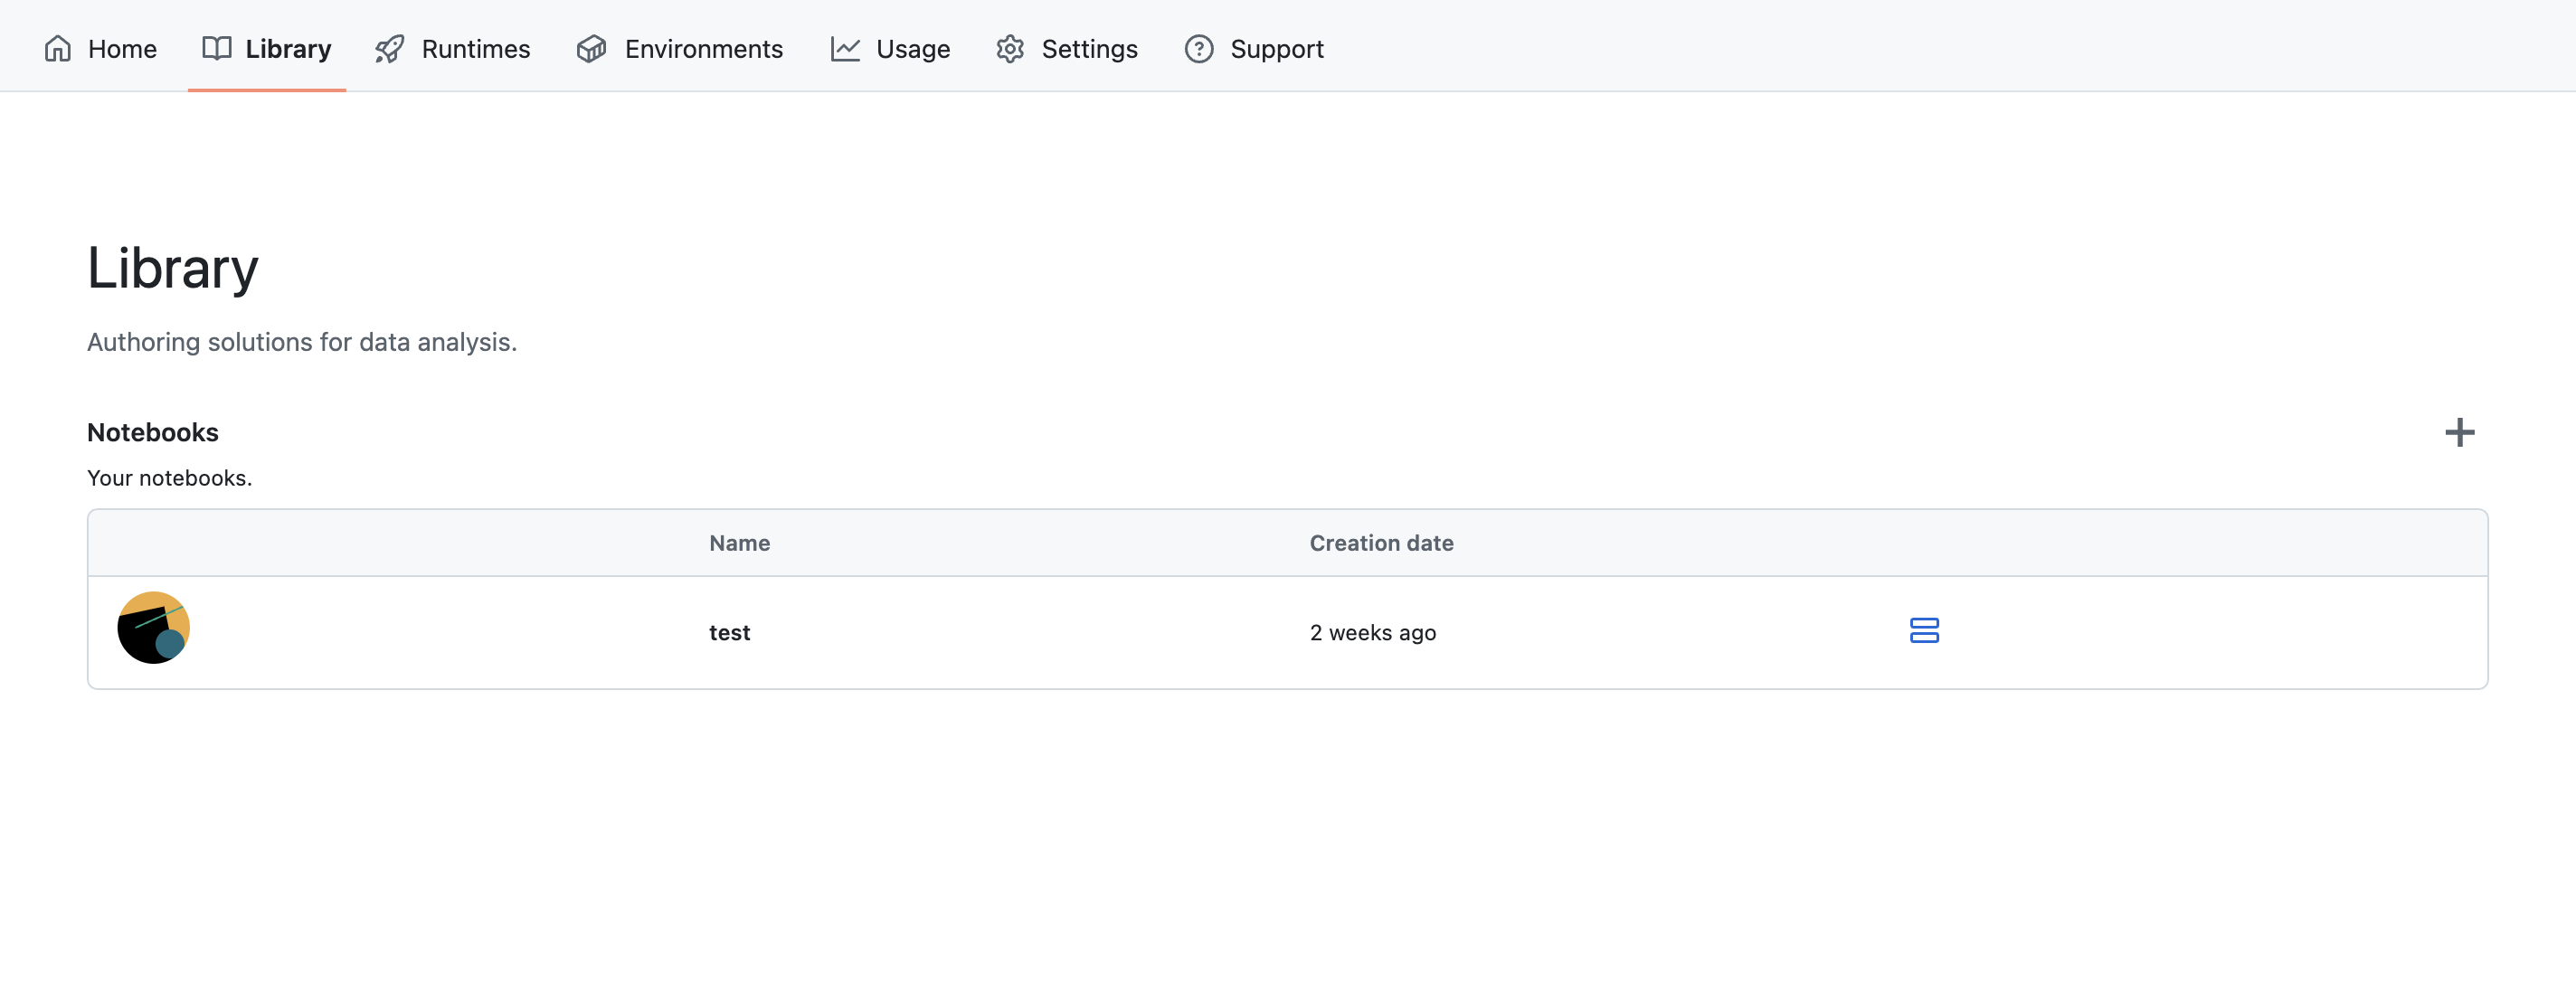Open the Home tab label
Screen dimensions: 2576x993
click(x=122, y=49)
